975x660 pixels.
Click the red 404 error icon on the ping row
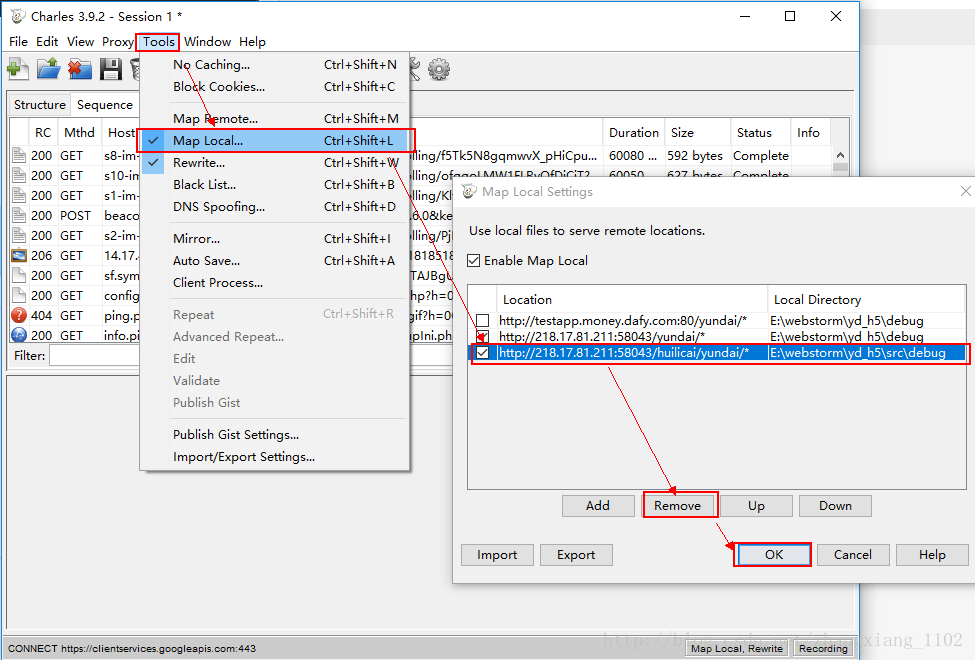(19, 315)
